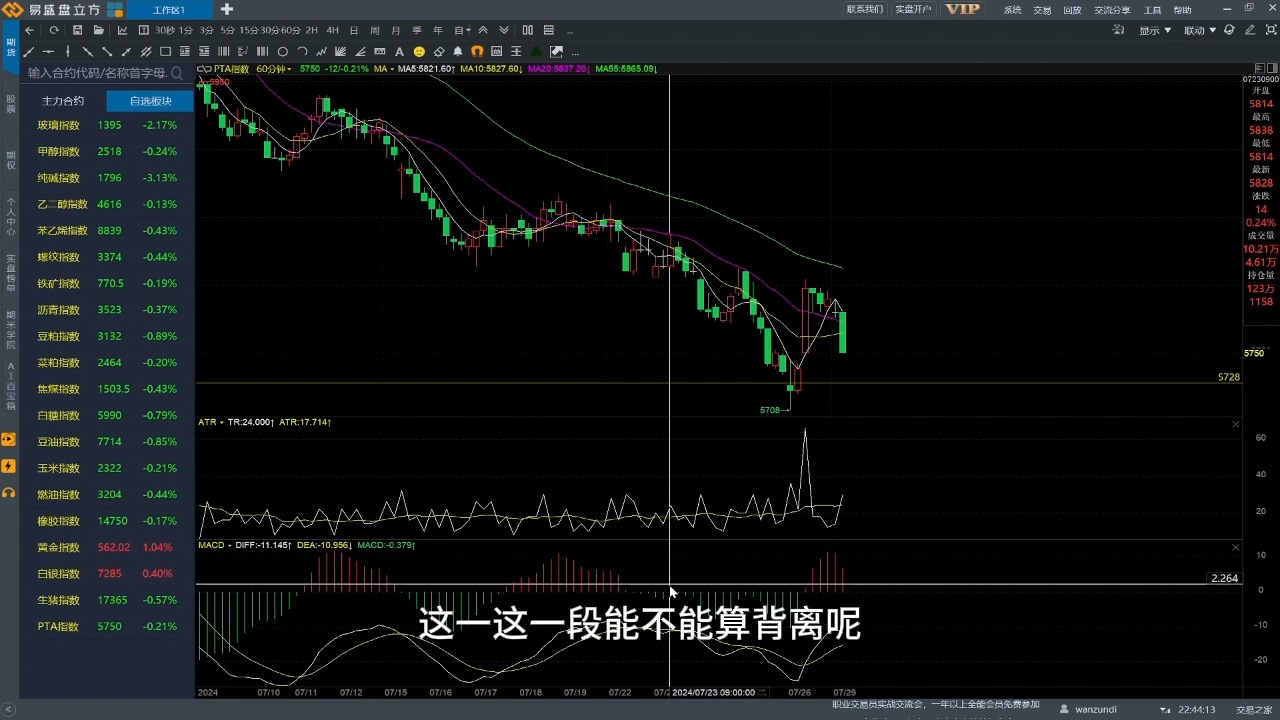Select the zigzag wave line tool

(321, 52)
